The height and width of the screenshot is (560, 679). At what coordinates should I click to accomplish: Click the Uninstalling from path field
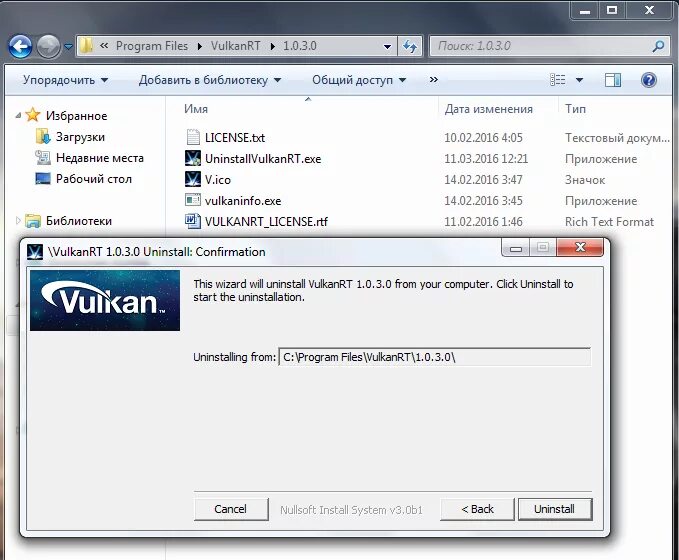click(434, 357)
